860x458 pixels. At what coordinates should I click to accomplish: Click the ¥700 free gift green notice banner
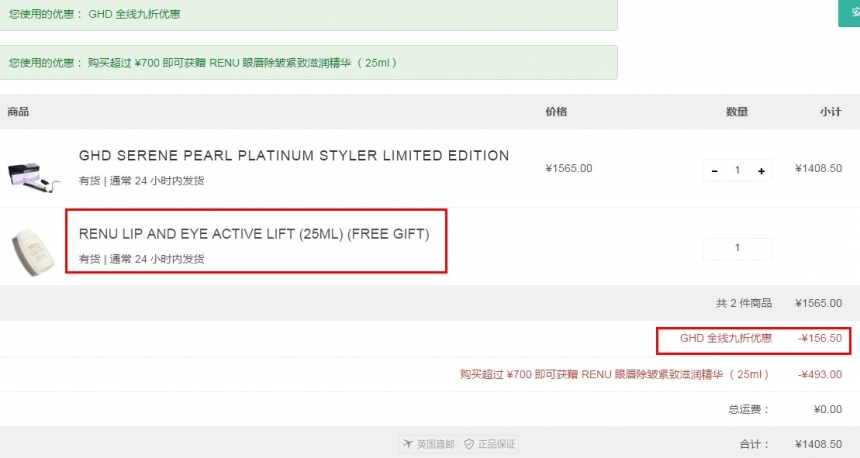308,63
